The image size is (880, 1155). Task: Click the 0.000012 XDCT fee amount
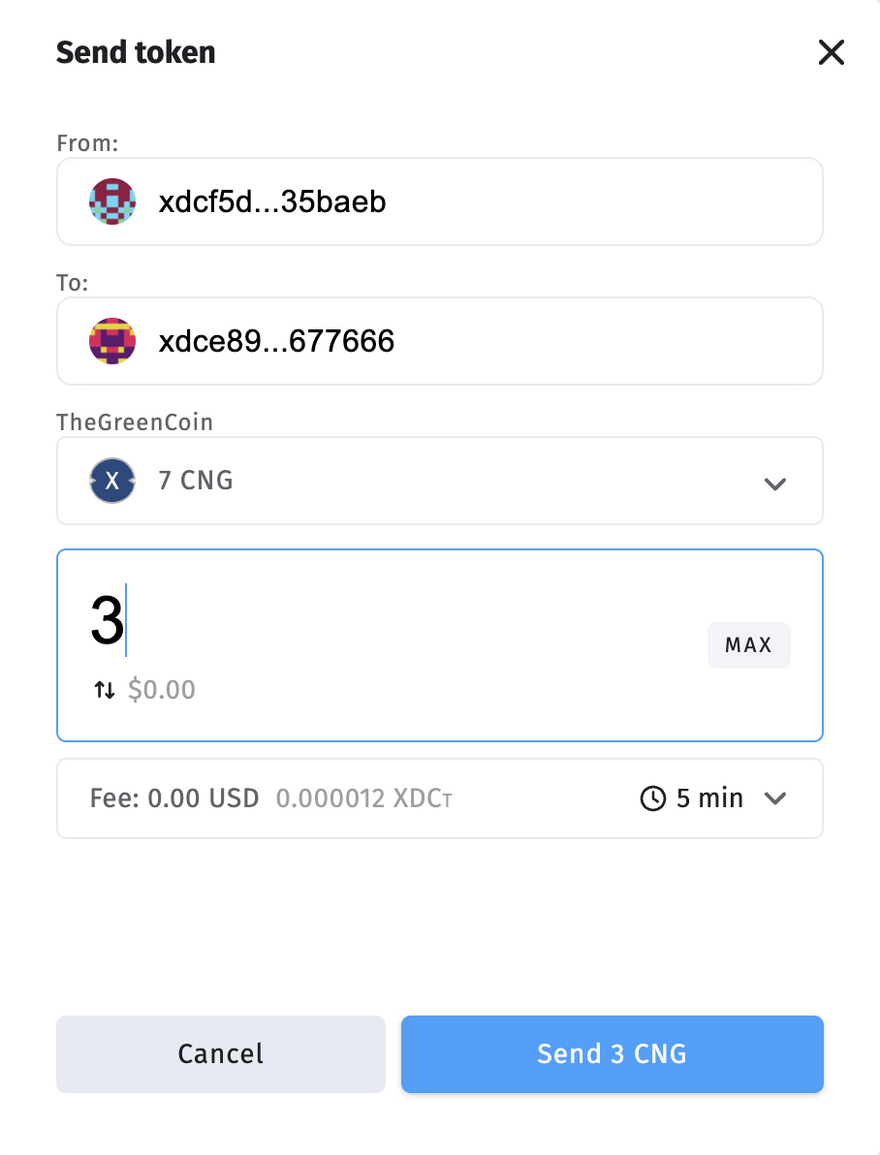click(x=364, y=798)
